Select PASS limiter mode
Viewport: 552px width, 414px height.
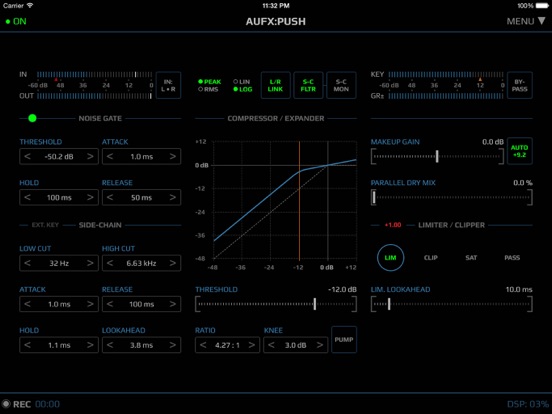[x=512, y=258]
